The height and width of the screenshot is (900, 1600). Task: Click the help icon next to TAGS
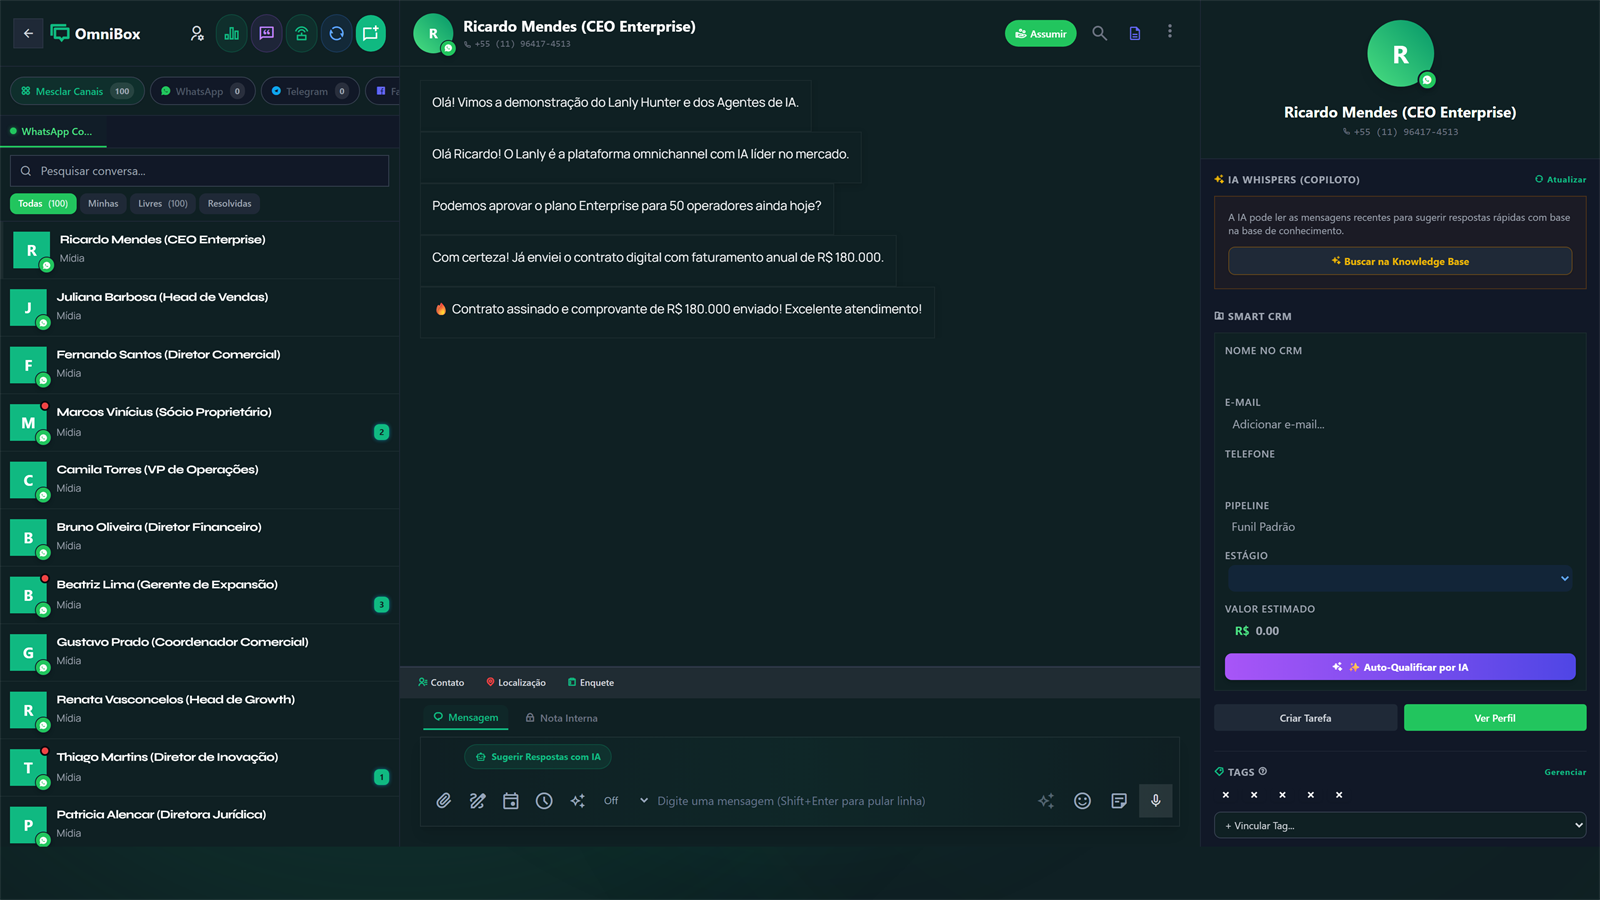click(x=1263, y=771)
